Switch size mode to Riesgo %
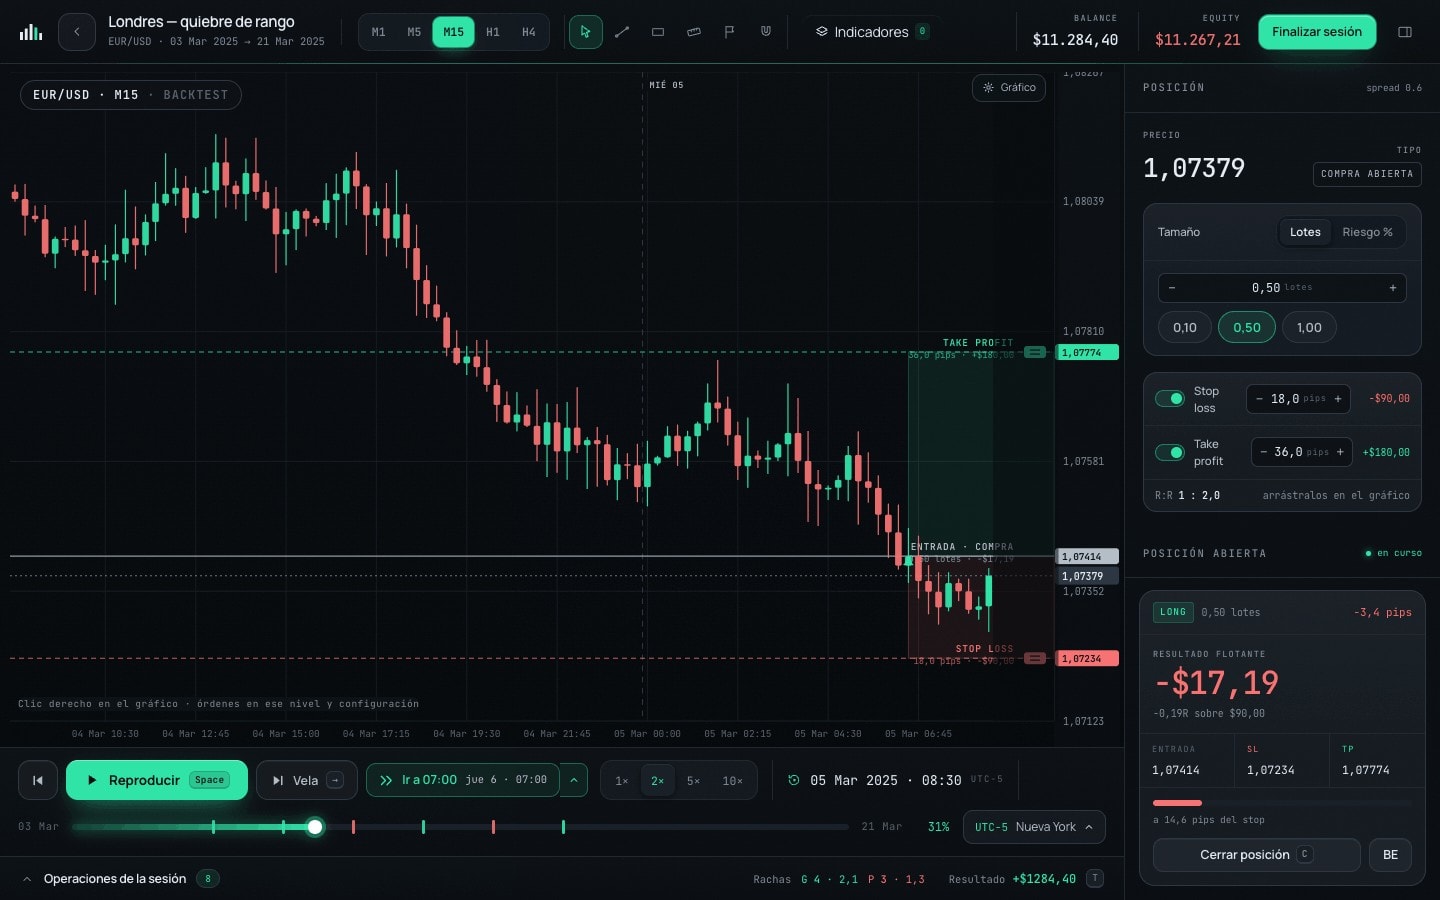1440x900 pixels. (x=1367, y=232)
